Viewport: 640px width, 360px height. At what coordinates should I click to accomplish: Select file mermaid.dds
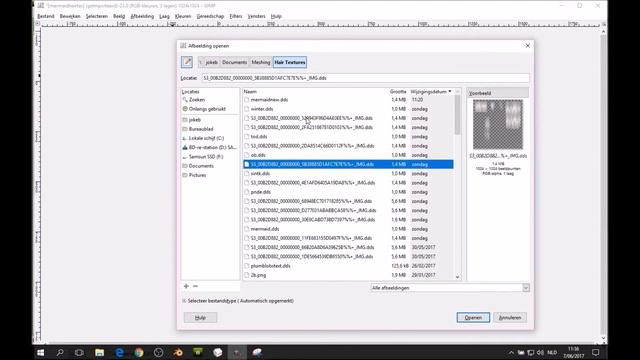pyautogui.click(x=265, y=229)
